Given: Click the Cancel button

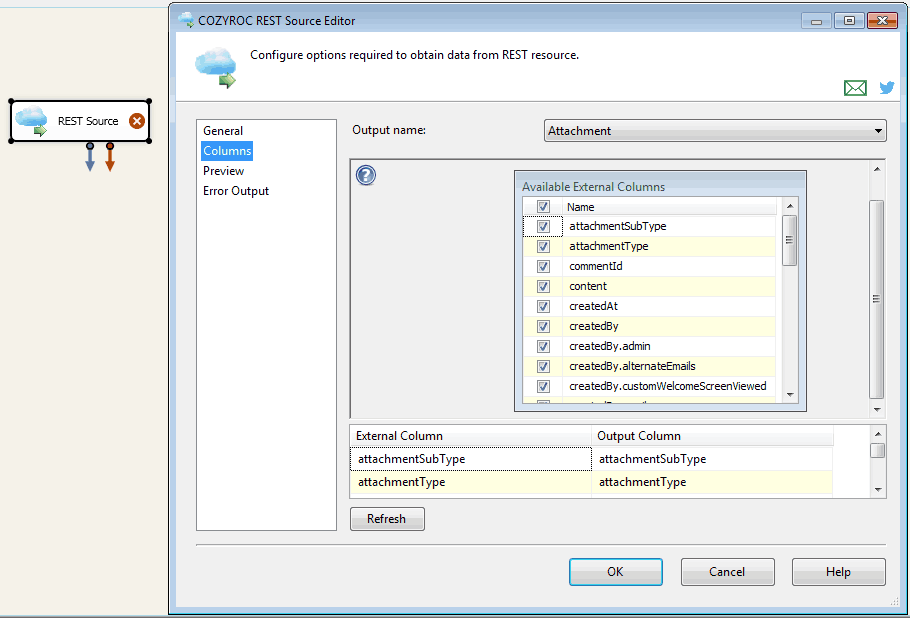Looking at the screenshot, I should point(727,572).
